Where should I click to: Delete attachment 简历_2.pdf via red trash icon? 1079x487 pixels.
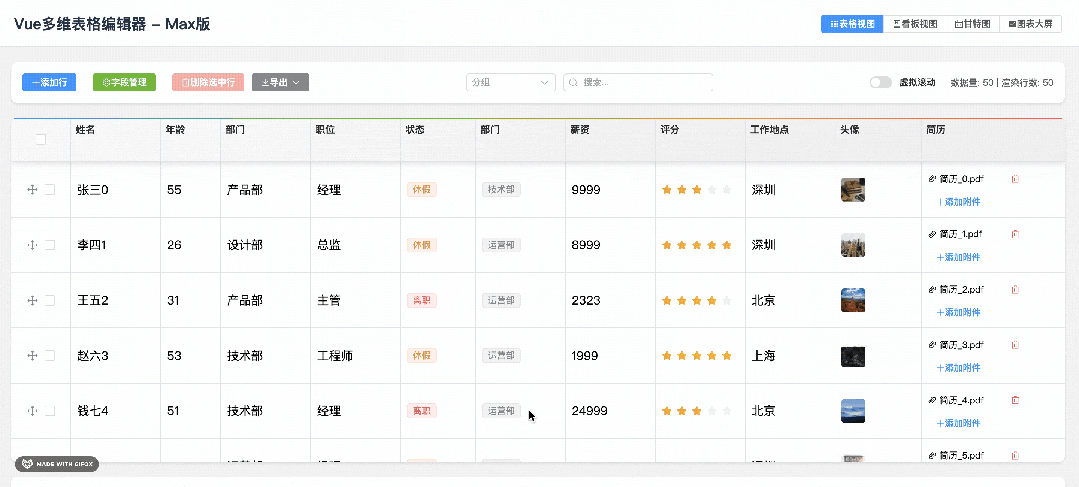(1015, 289)
